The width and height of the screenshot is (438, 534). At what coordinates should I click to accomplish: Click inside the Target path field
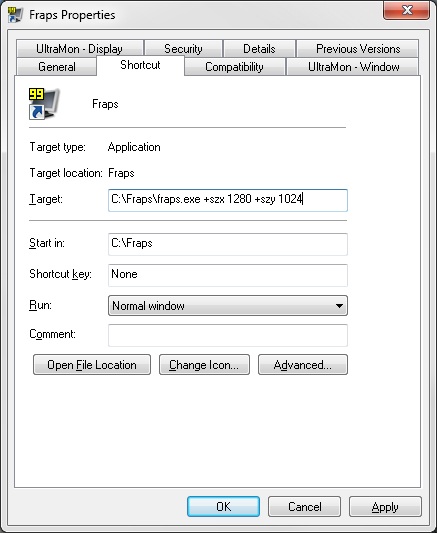(228, 200)
